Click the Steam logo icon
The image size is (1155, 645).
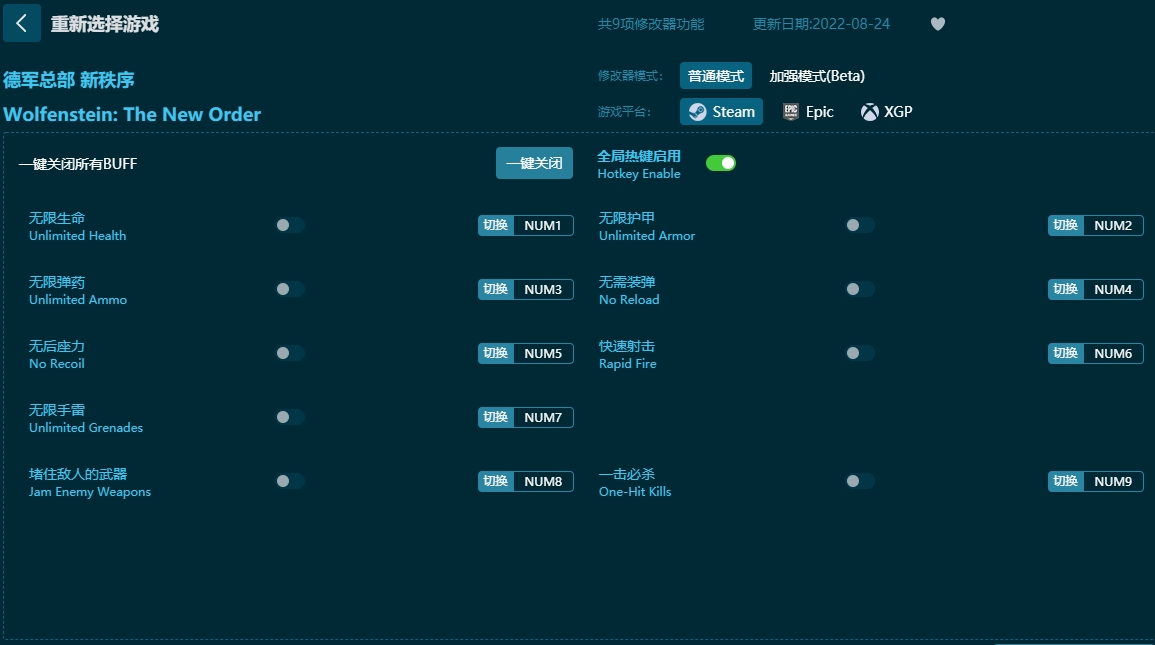697,112
